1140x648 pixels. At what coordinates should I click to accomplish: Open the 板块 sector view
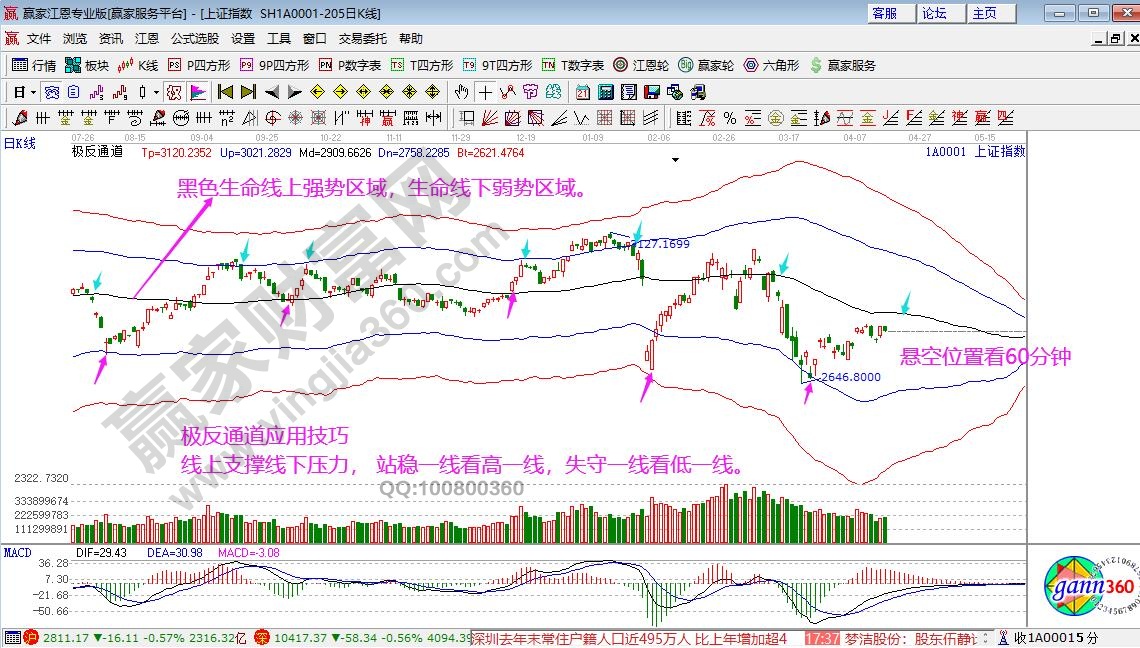coord(86,65)
